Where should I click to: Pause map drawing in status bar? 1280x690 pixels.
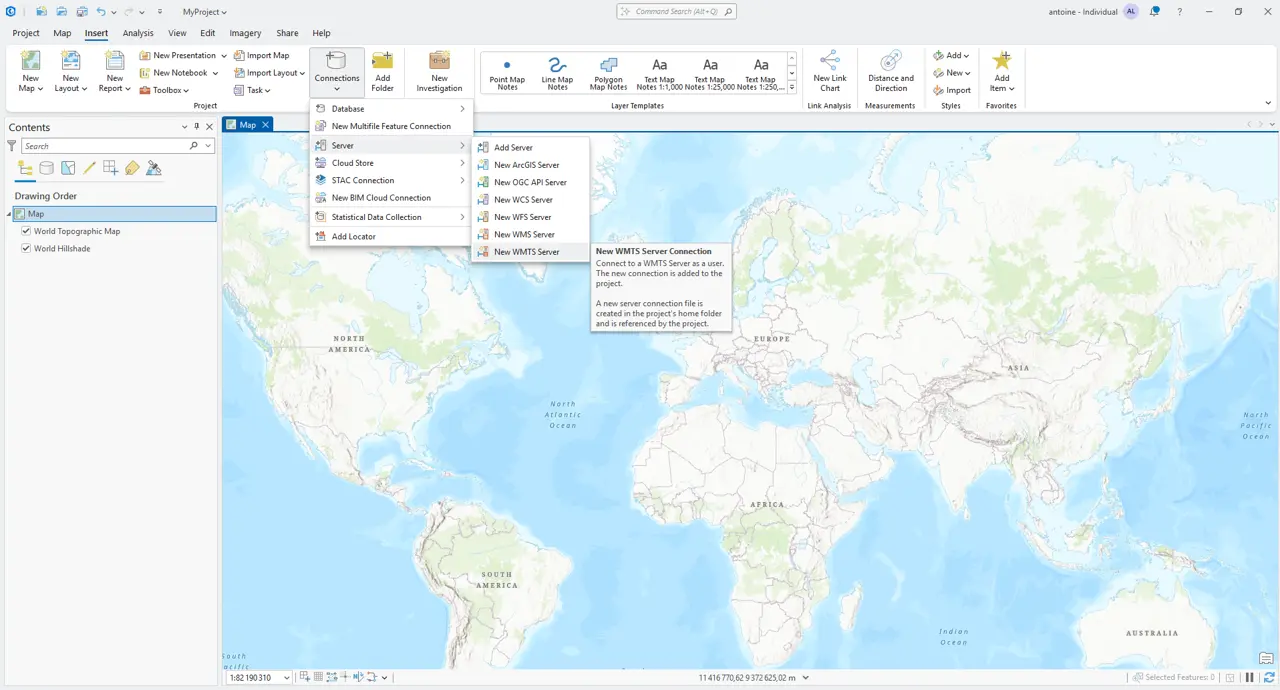(x=1249, y=677)
